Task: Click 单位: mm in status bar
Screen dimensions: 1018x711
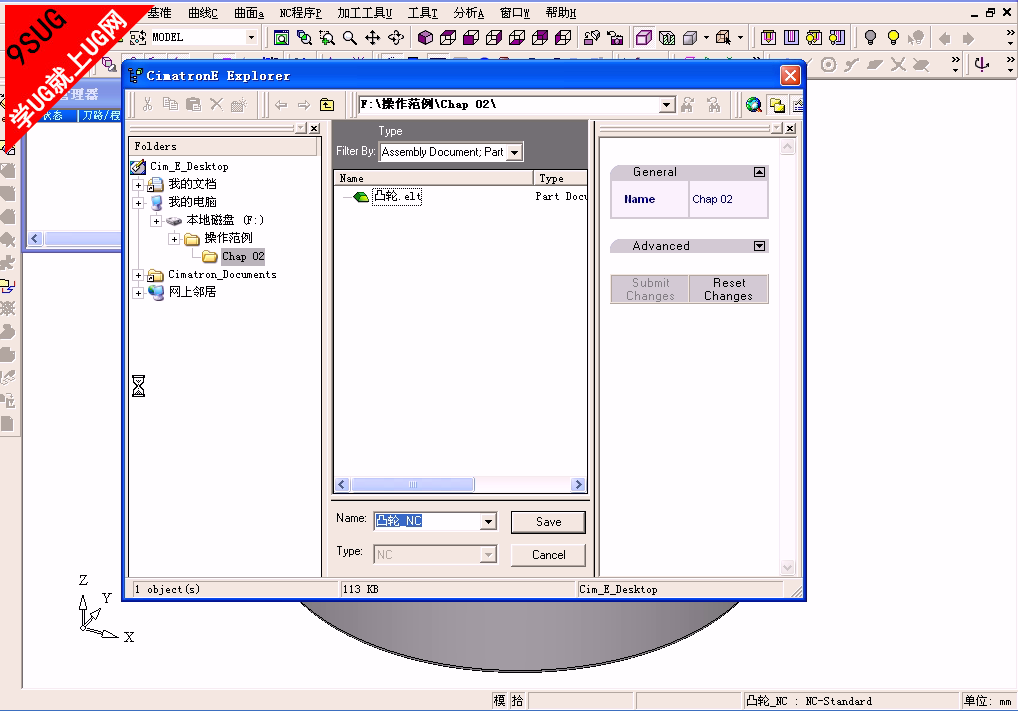Action: (987, 701)
